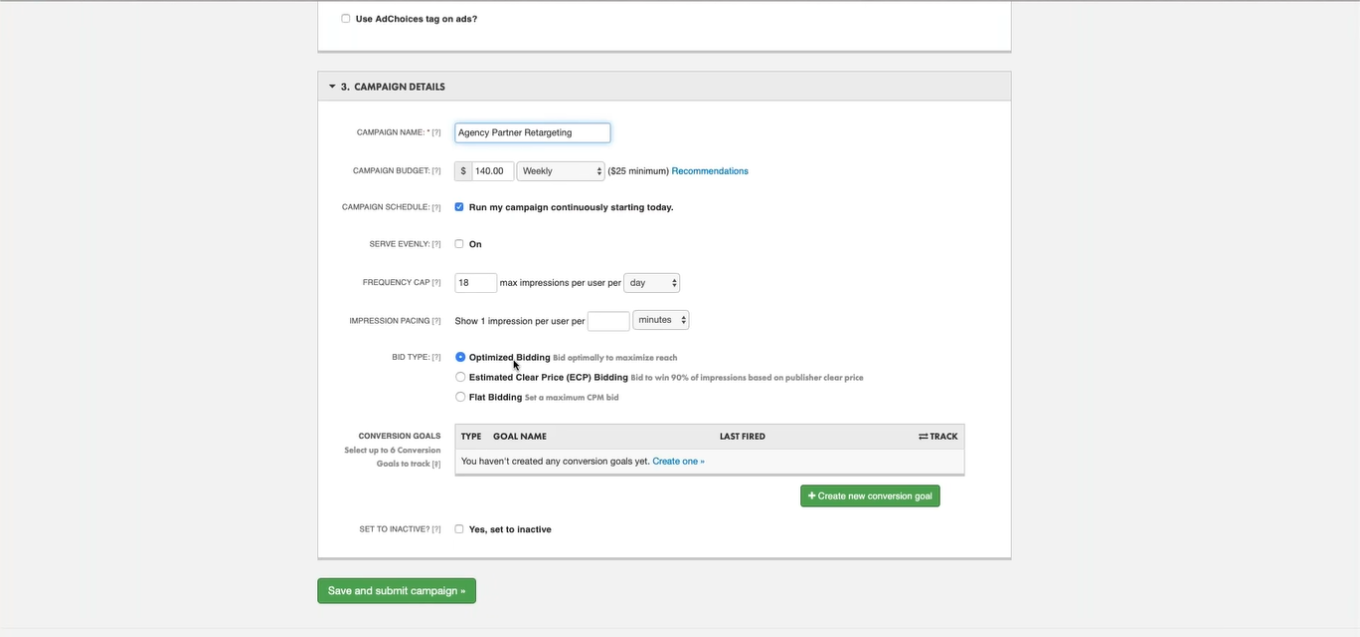Show help for Set to Inactive option
This screenshot has height=637, width=1360.
point(436,529)
